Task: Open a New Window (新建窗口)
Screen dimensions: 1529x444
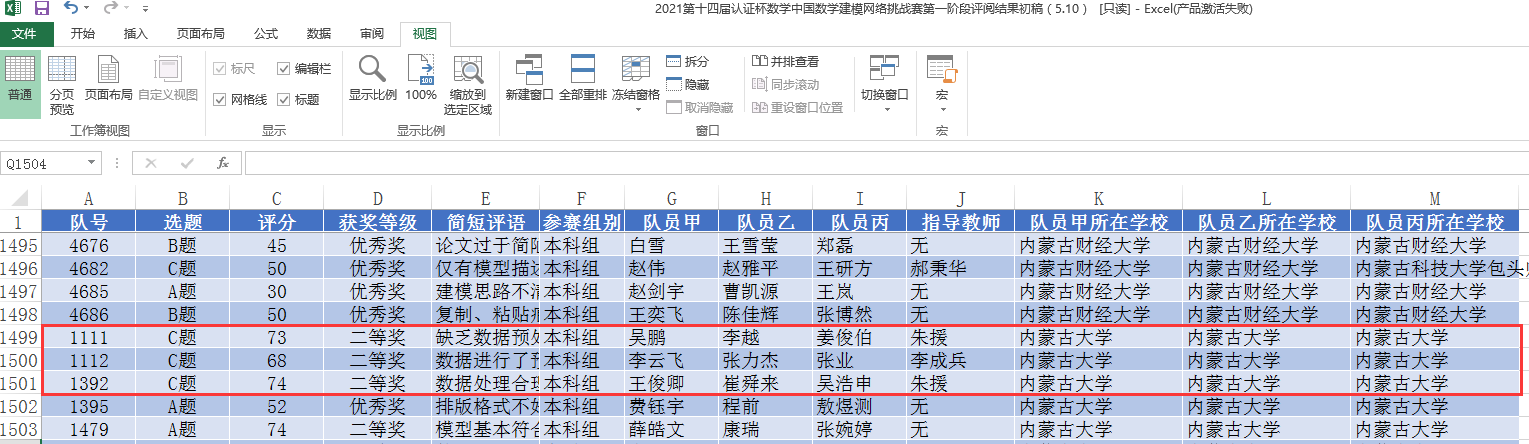Action: (529, 80)
